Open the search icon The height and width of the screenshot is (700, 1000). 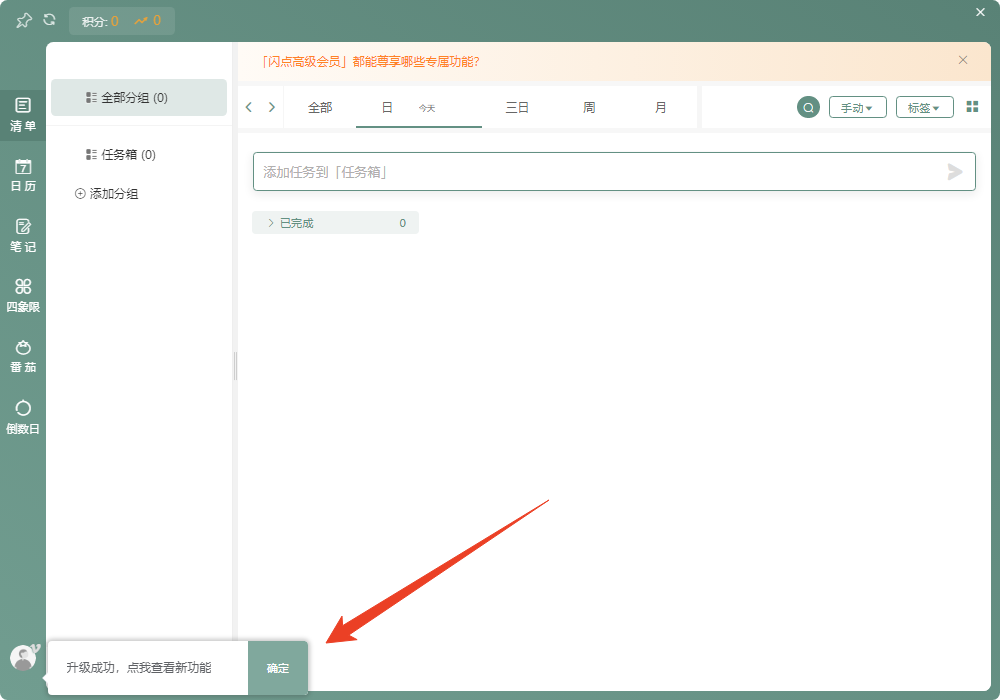(808, 107)
